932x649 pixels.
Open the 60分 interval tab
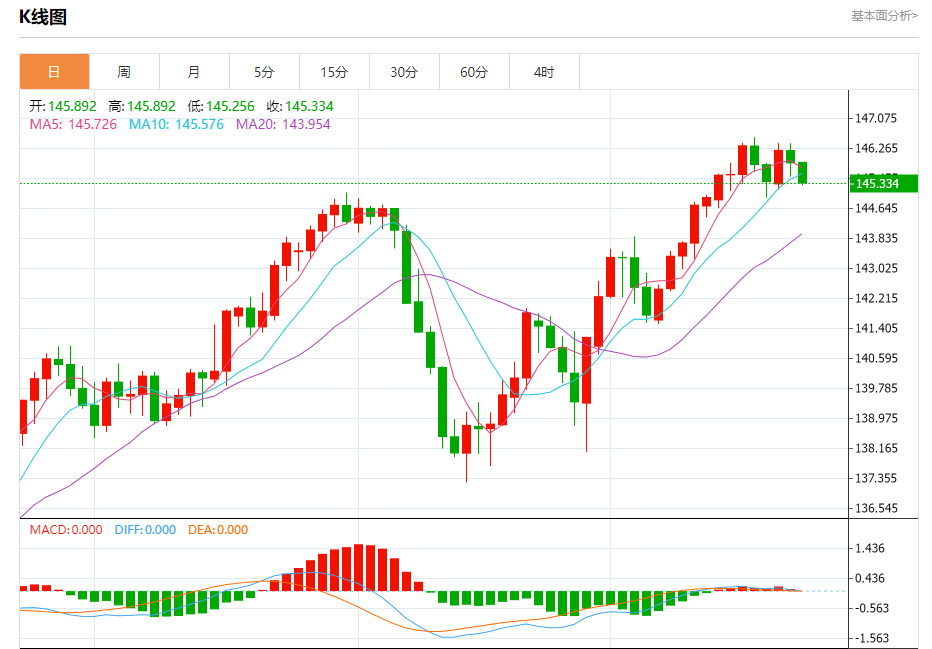click(474, 72)
